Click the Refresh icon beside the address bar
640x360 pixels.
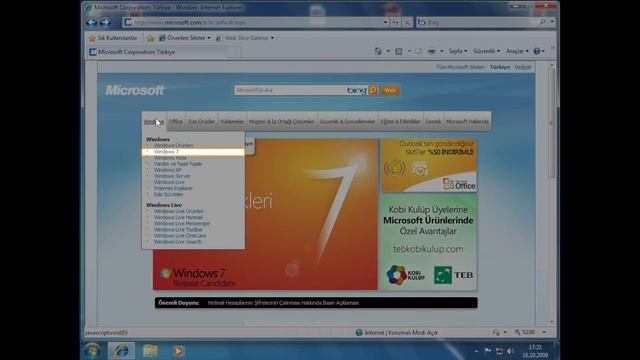pyautogui.click(x=395, y=22)
